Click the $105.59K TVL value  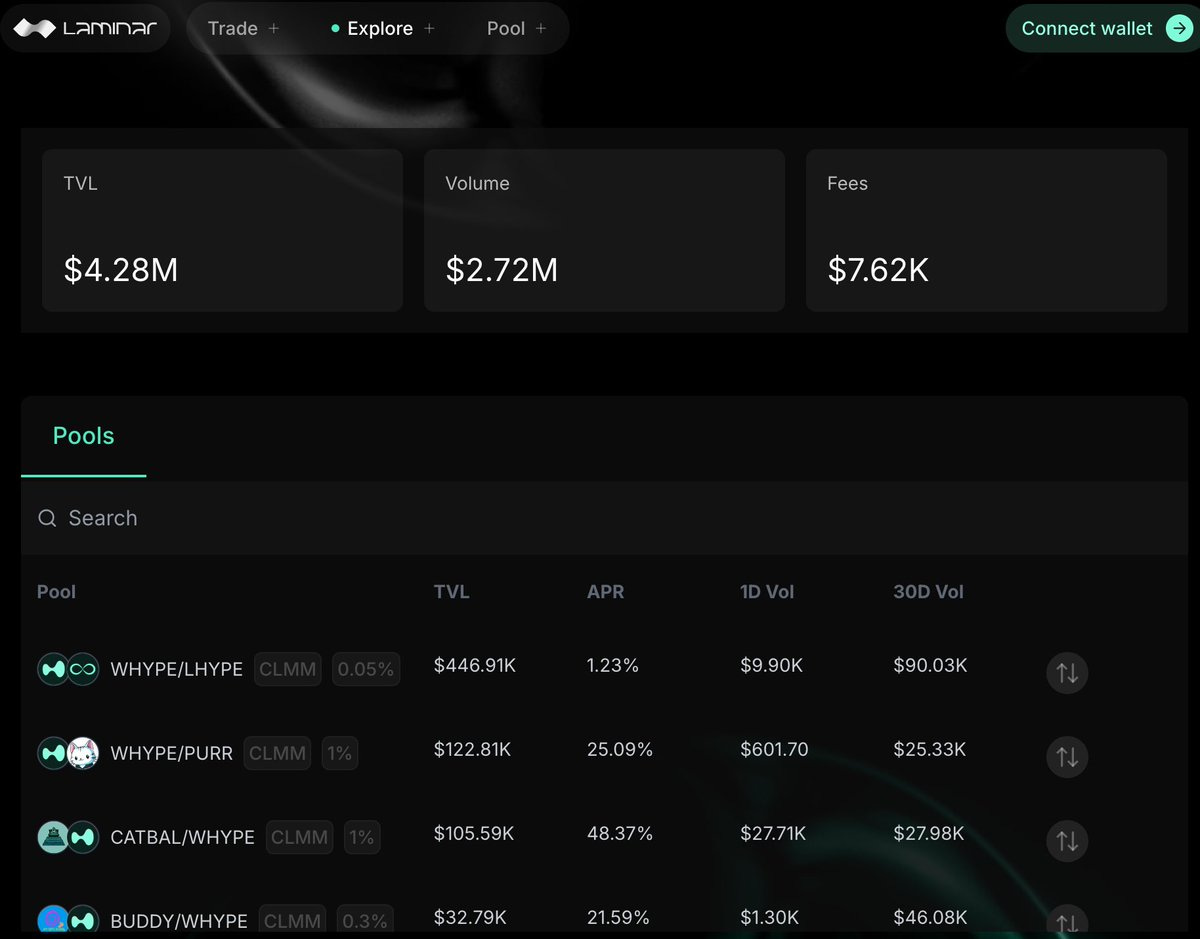click(474, 833)
